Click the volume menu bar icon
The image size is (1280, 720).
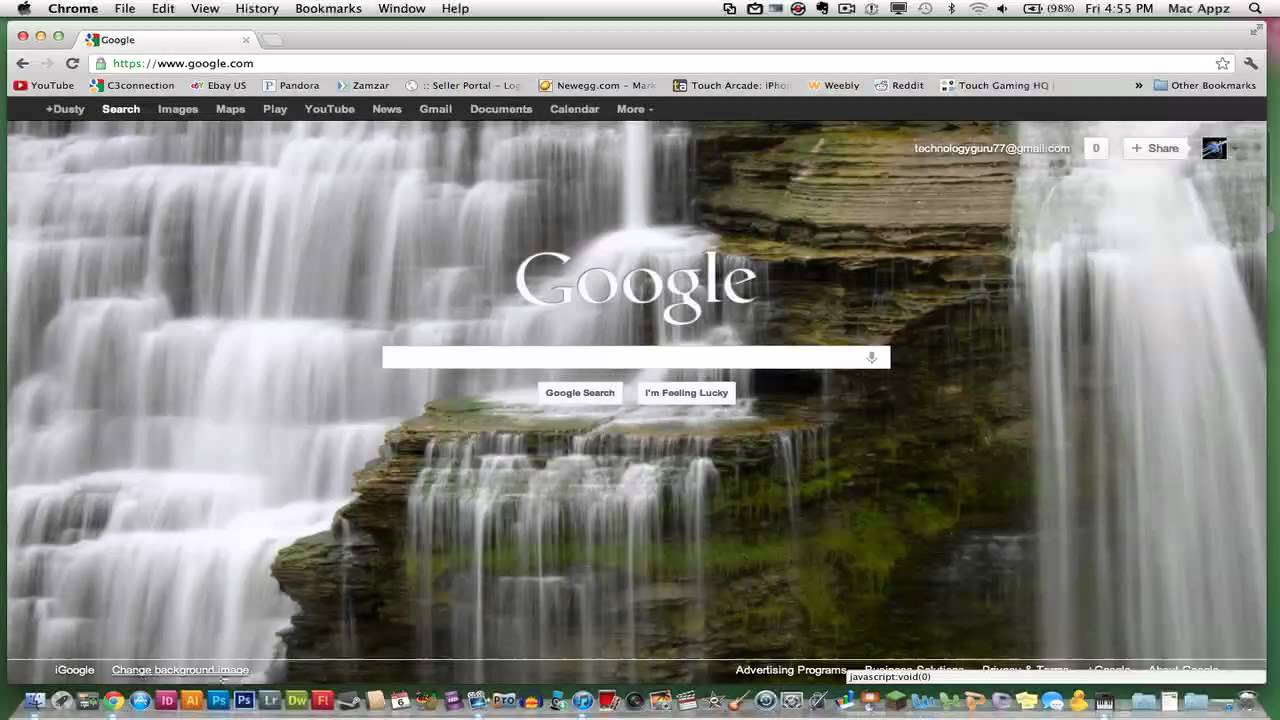tap(1003, 8)
